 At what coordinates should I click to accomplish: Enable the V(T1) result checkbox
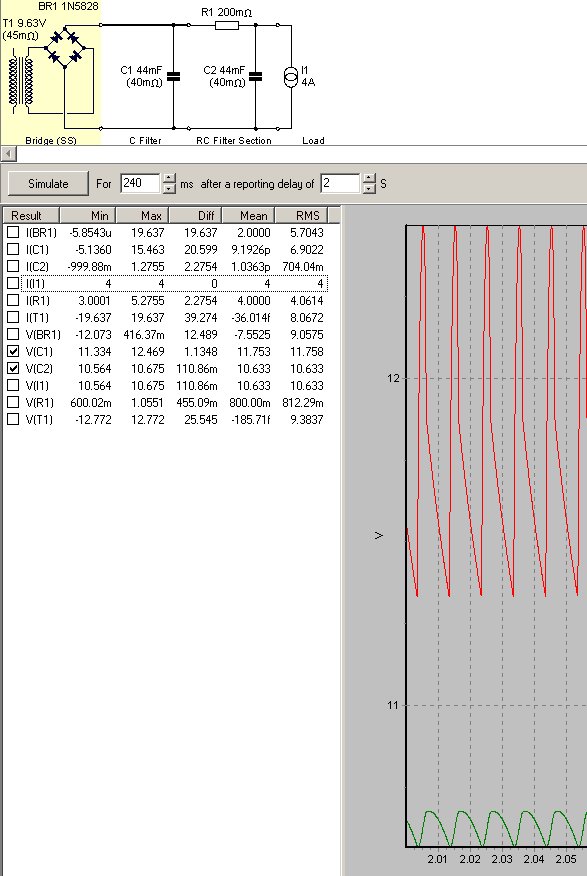(13, 419)
